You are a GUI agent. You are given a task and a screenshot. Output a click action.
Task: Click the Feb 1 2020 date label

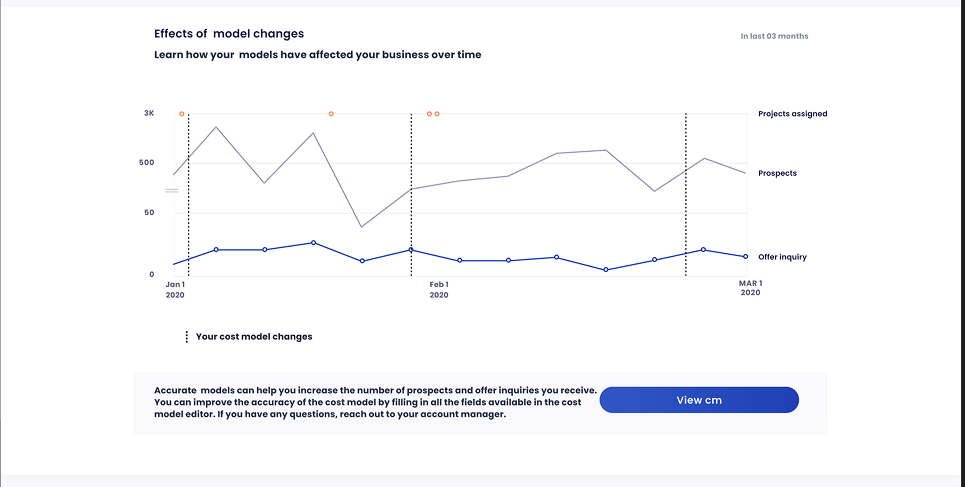(x=439, y=290)
